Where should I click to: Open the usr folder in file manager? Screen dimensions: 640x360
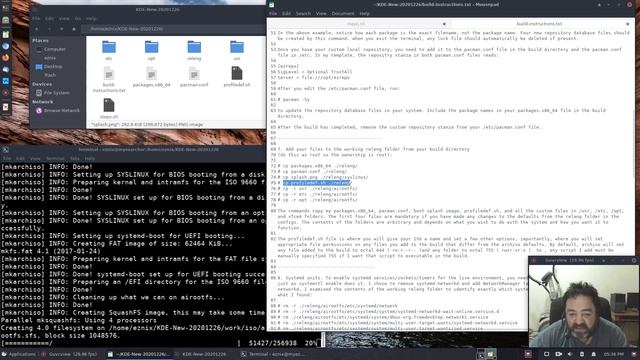coord(237,47)
